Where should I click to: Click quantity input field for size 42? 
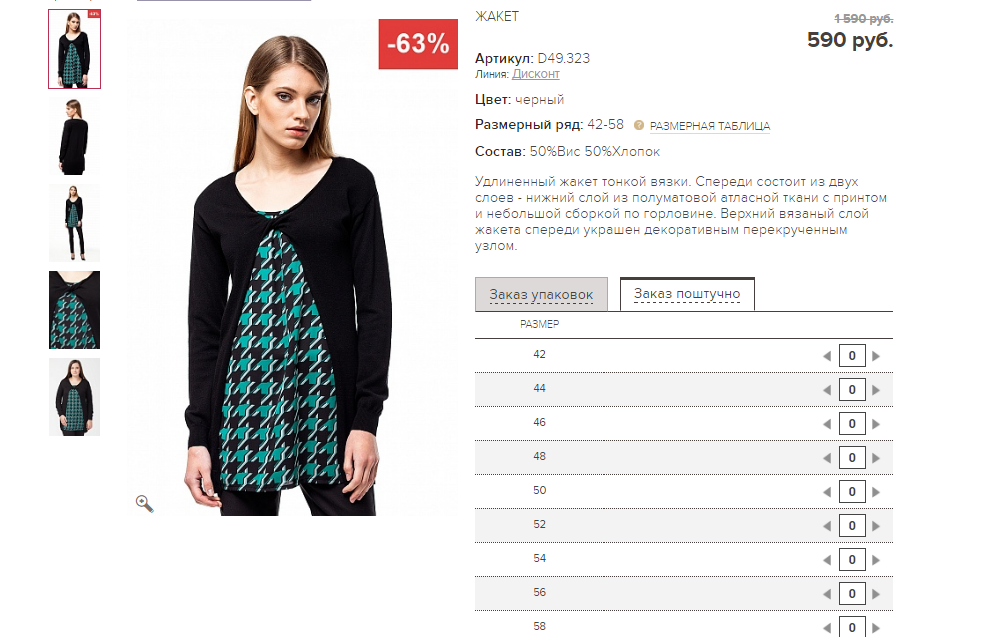pyautogui.click(x=852, y=356)
